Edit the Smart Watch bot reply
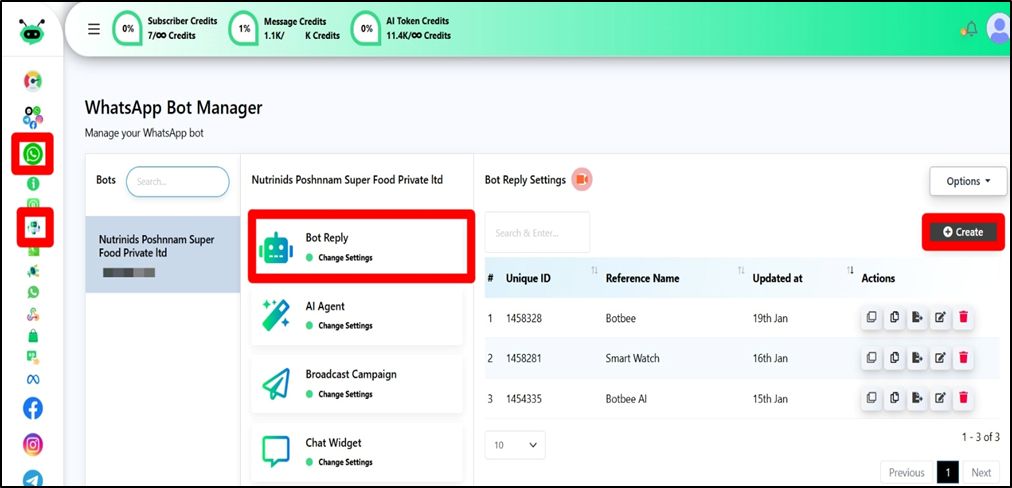This screenshot has height=488, width=1012. (x=939, y=358)
